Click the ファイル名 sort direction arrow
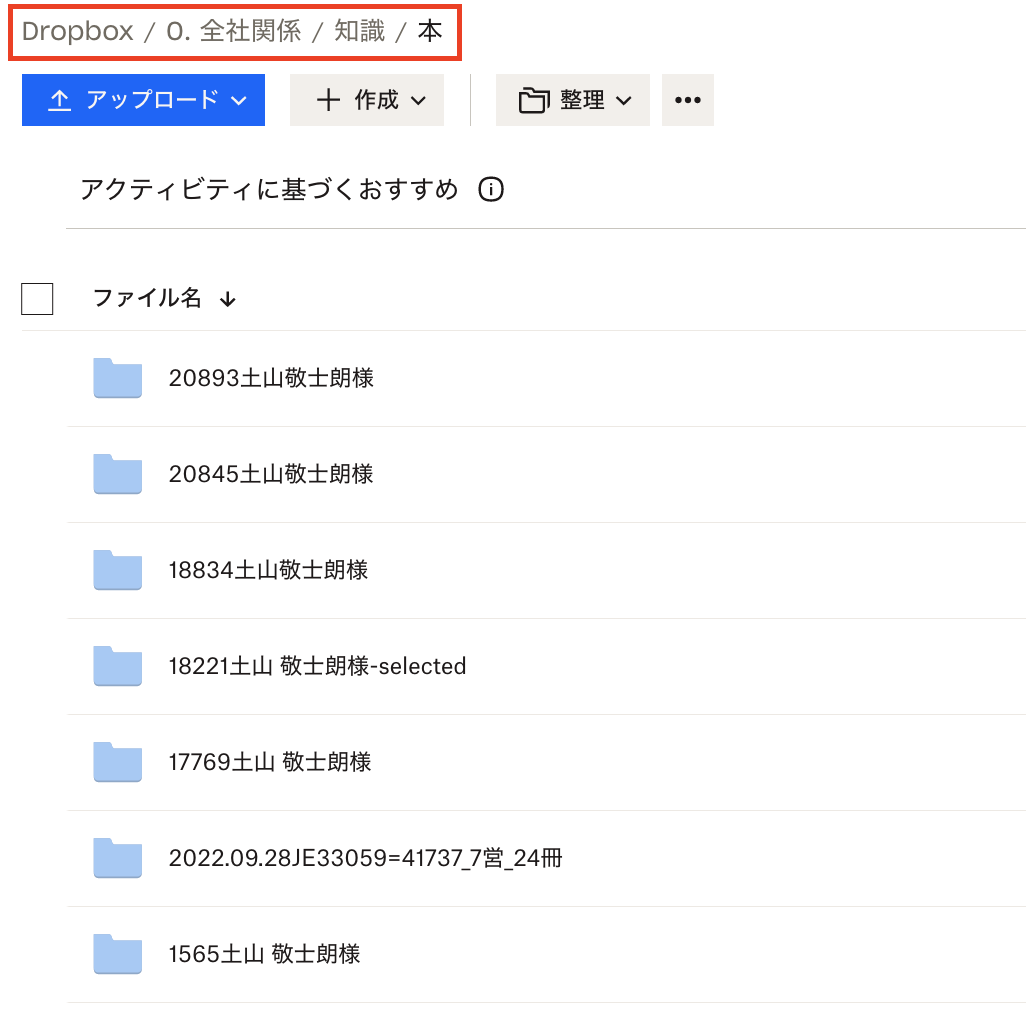 228,299
